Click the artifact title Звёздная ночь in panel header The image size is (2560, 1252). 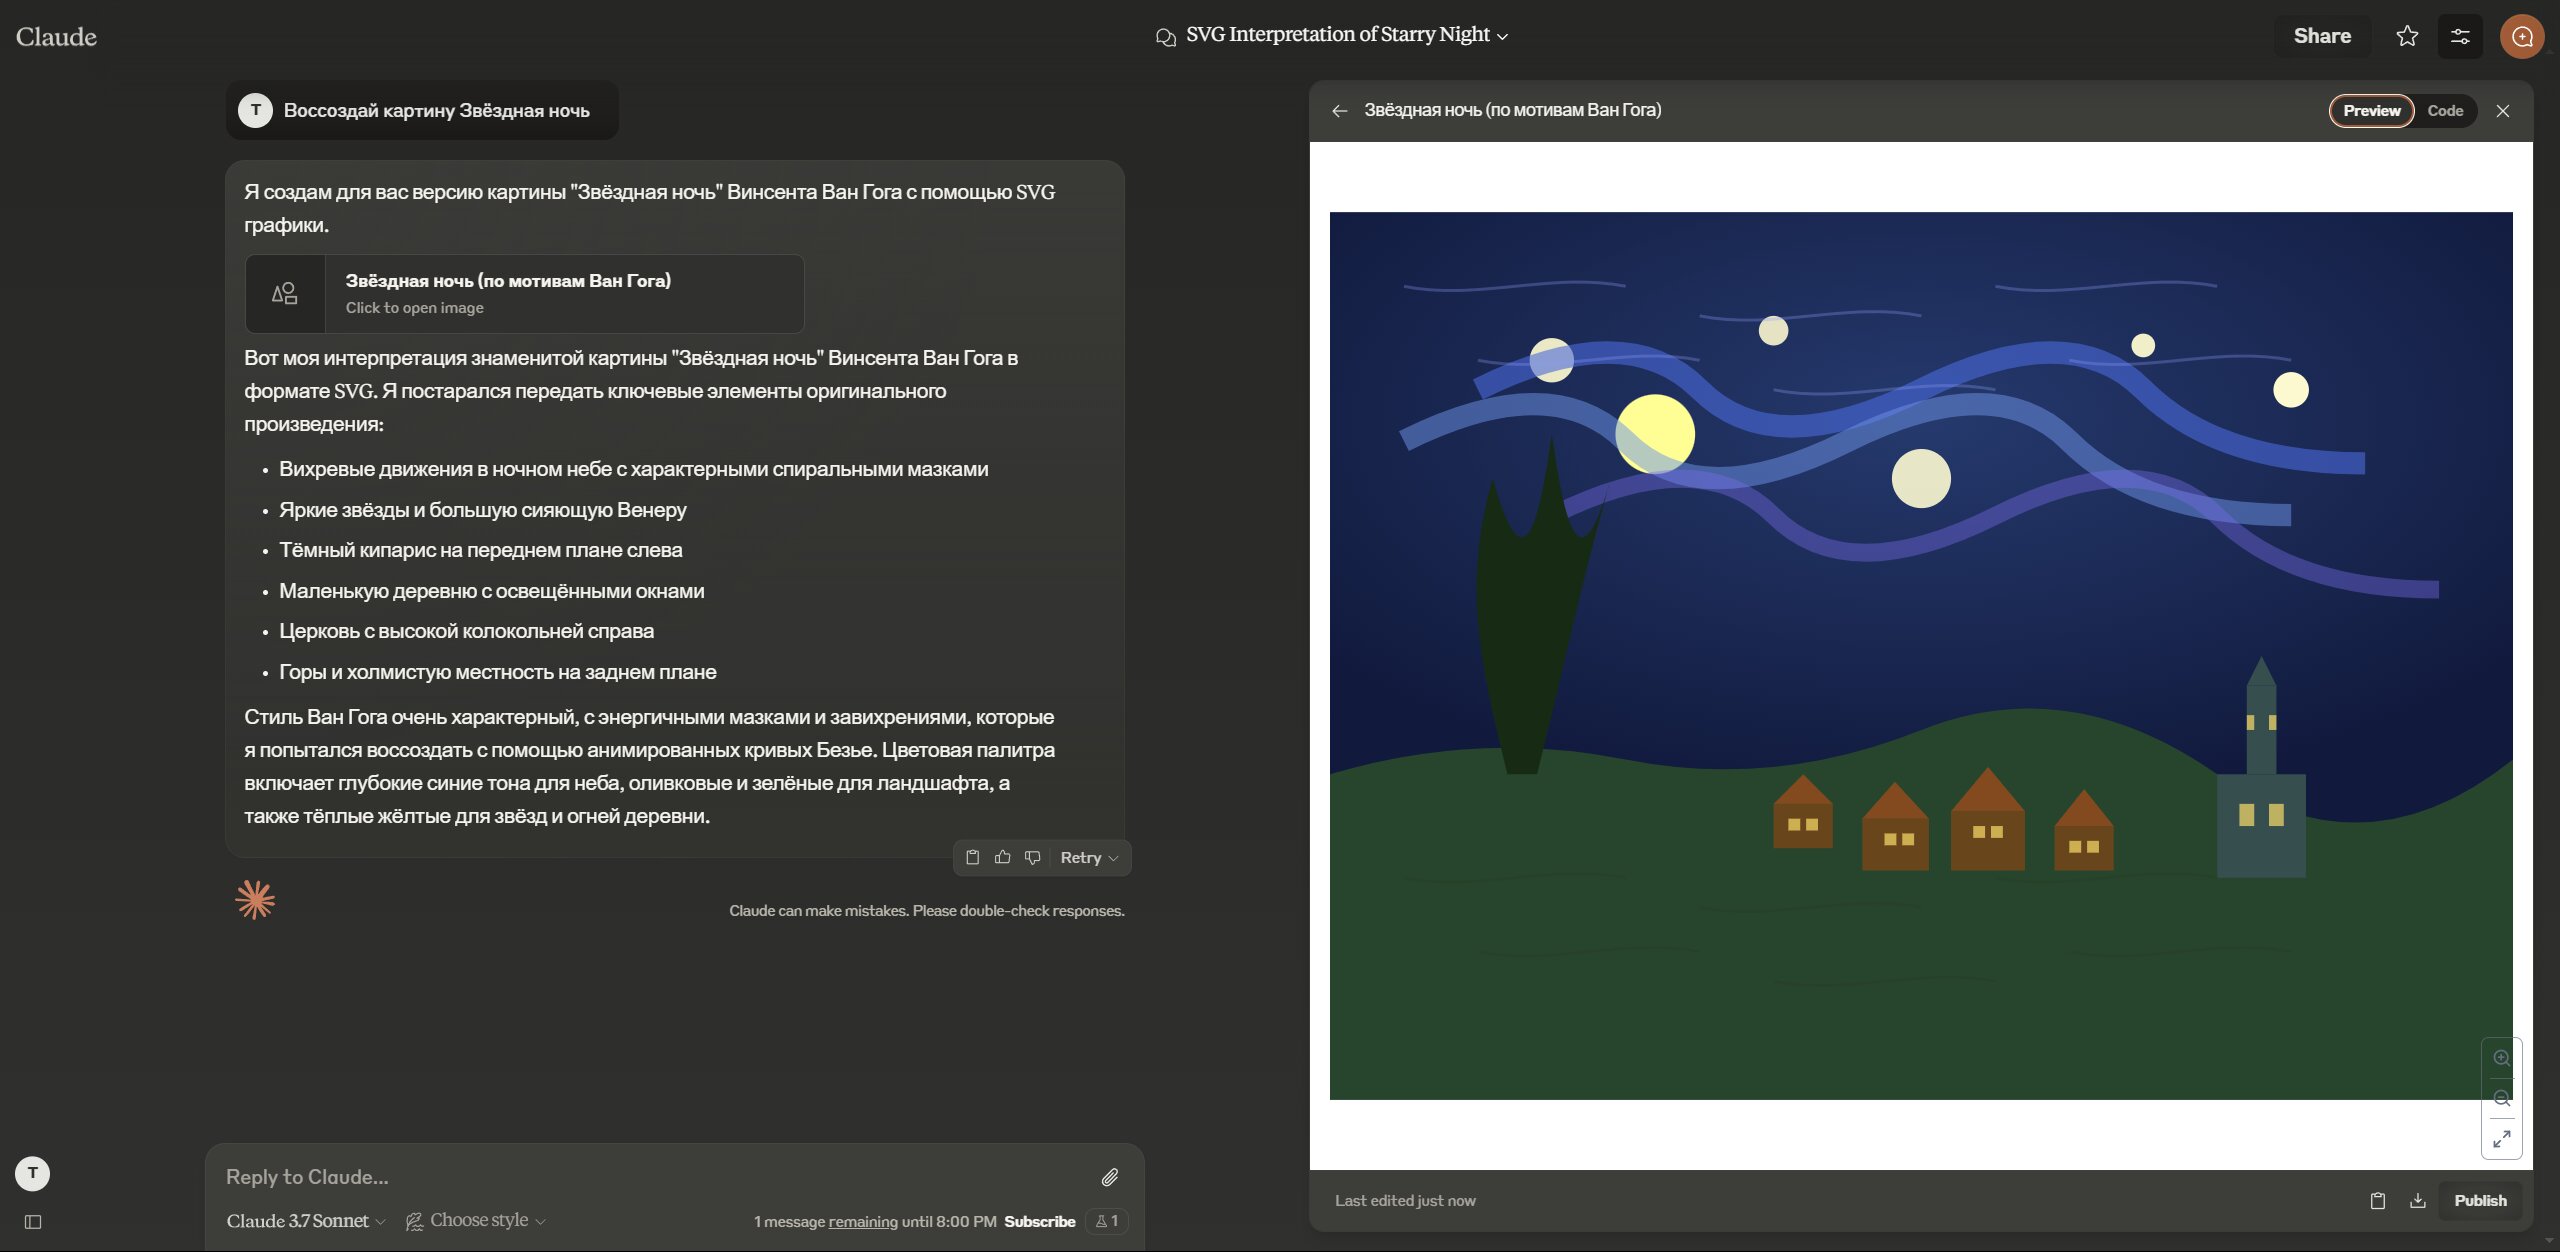[x=1512, y=110]
